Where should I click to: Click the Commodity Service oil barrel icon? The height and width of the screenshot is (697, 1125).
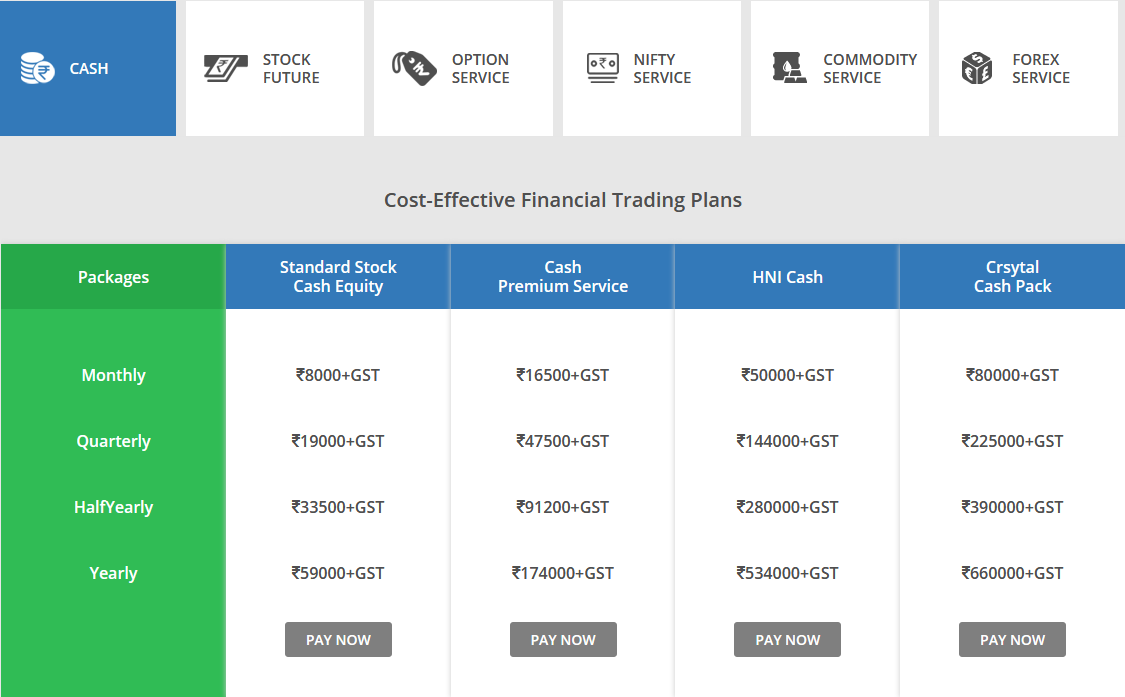pyautogui.click(x=790, y=69)
